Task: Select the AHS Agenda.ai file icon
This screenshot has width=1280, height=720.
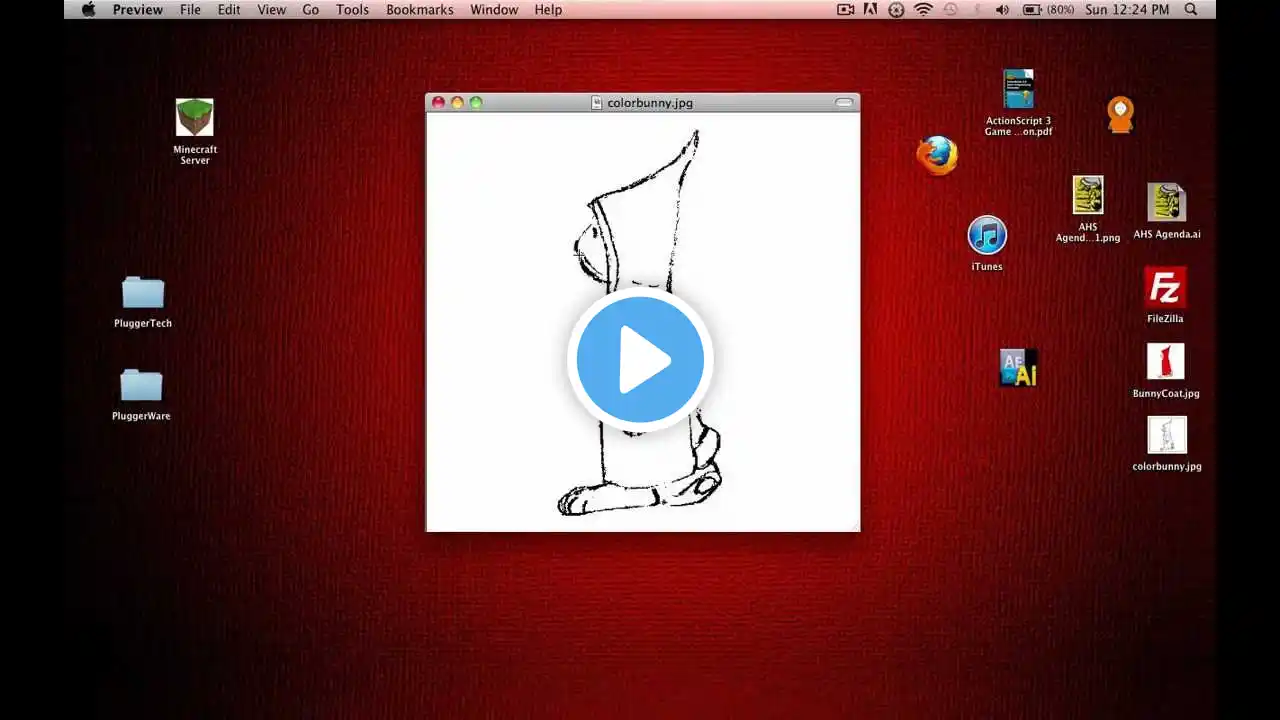Action: [x=1166, y=203]
